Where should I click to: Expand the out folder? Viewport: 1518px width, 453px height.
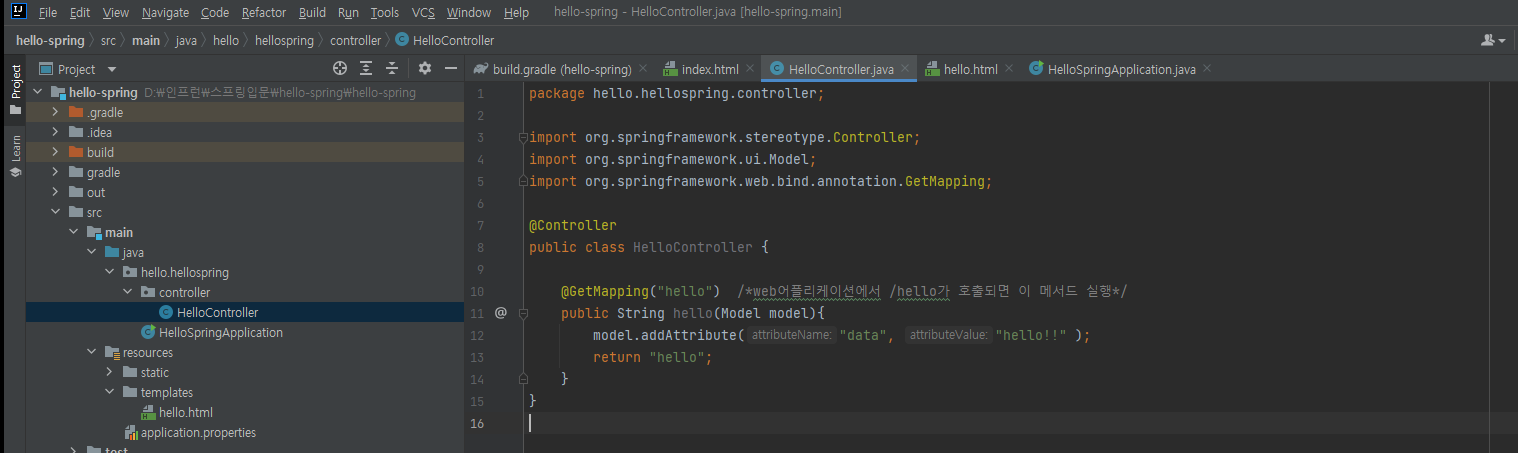56,192
